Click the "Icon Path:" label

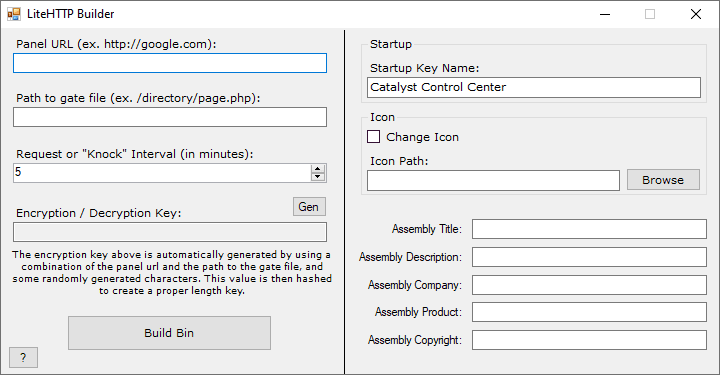tap(399, 161)
